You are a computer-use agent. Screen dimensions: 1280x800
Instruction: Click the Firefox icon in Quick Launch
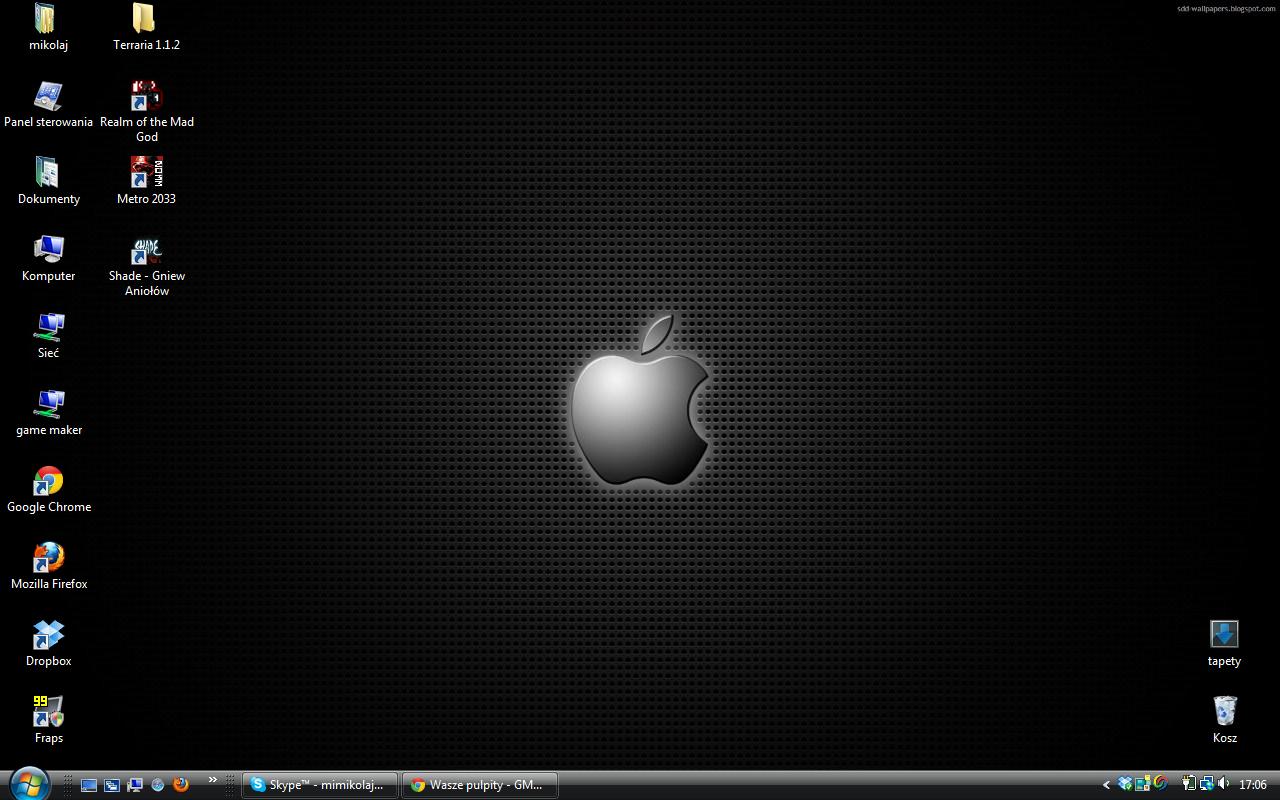coord(181,785)
